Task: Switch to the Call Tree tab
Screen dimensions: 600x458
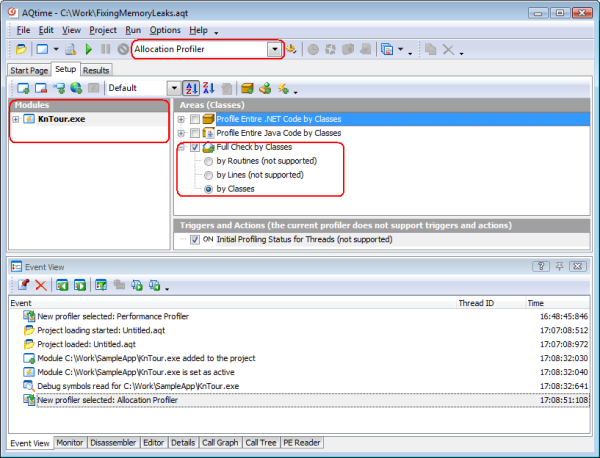Action: [261, 443]
